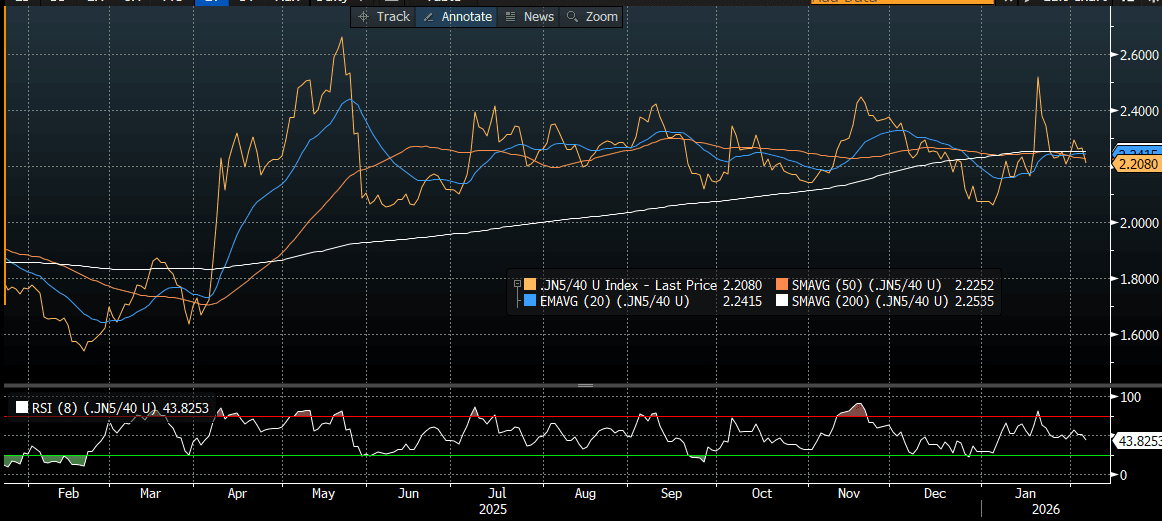Click the 43.8253 RSI value axis tag

[1138, 441]
